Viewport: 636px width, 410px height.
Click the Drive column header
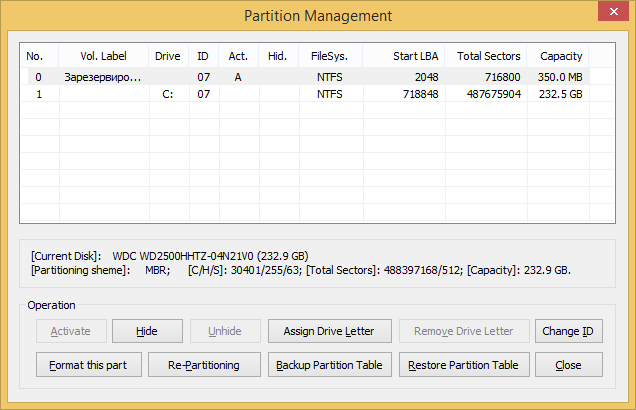point(168,56)
